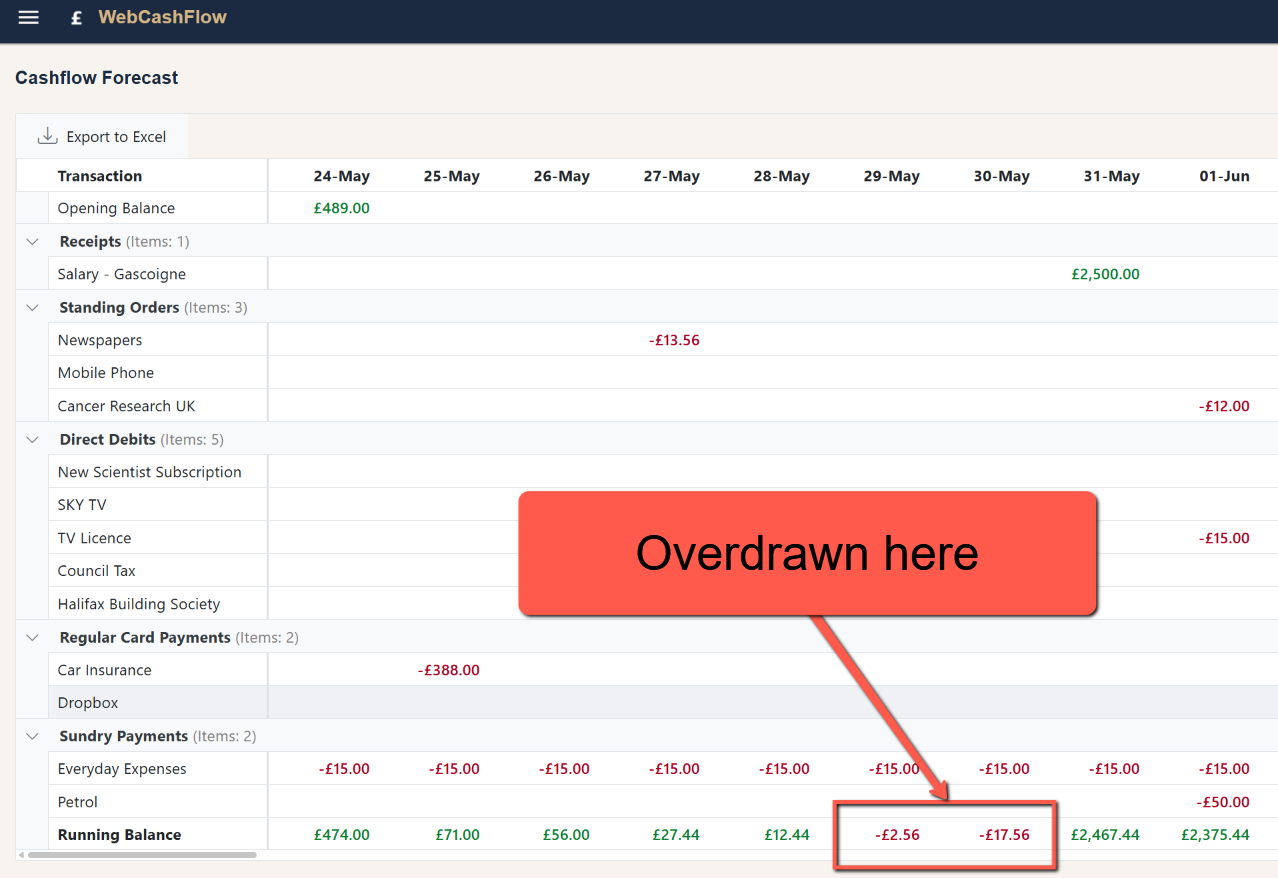Screen dimensions: 1278x878
Task: Click the -£50.00 petrol cell
Action: tap(1224, 802)
